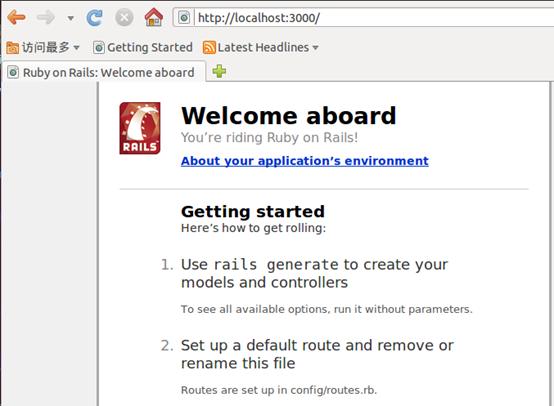Open a new tab with the green plus

pos(219,71)
